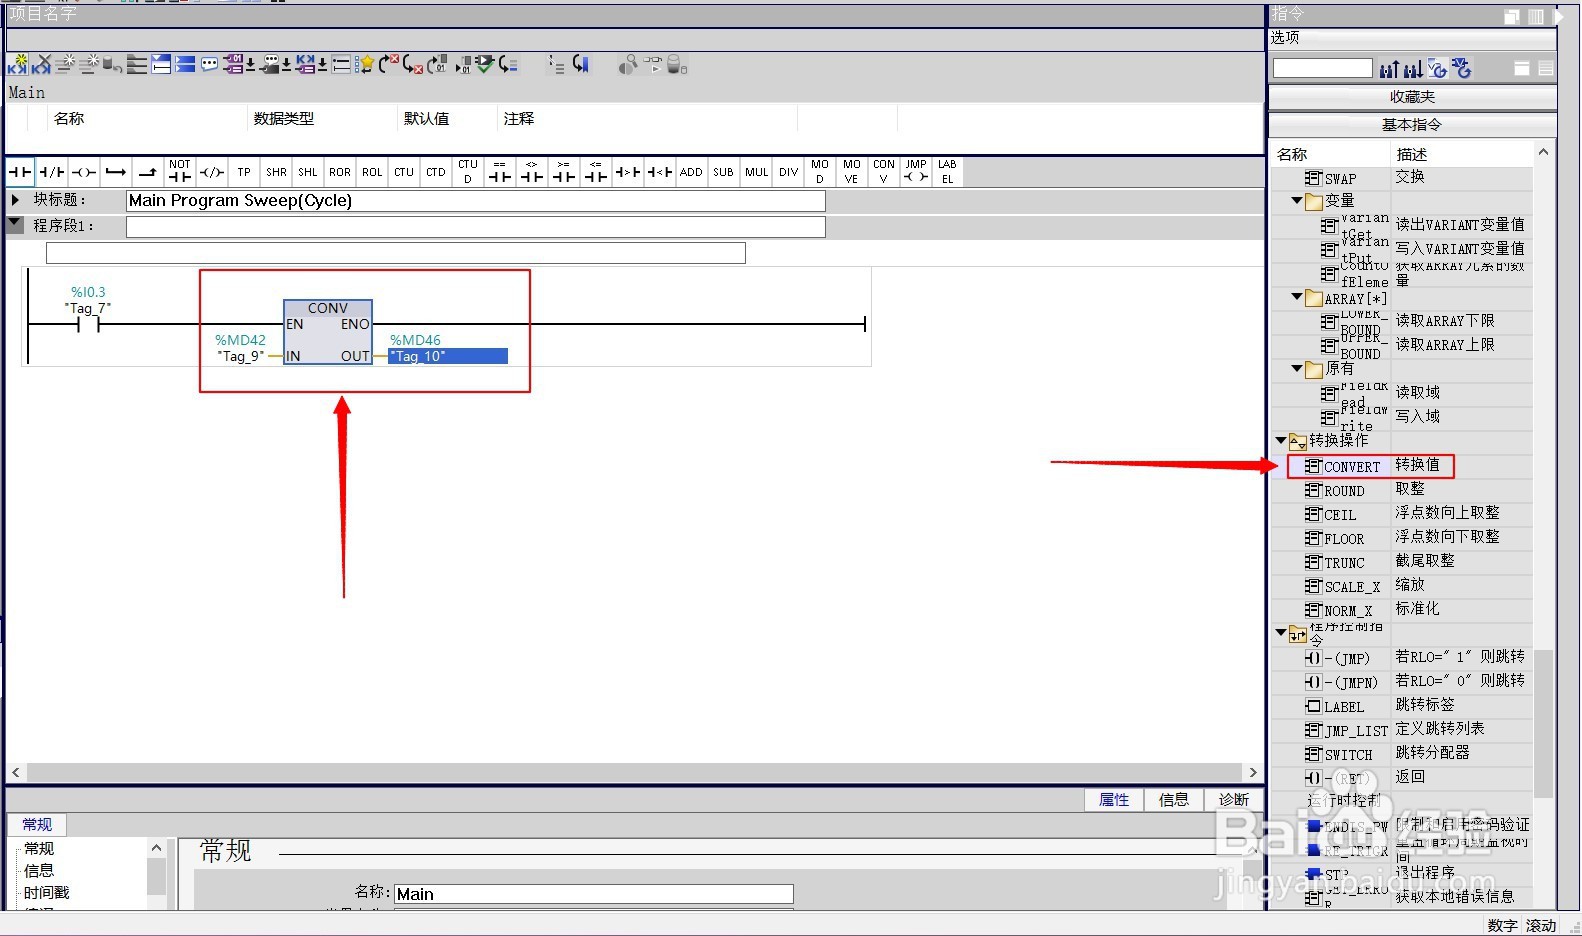Insert the TP timer instruction
This screenshot has height=936, width=1582.
[244, 172]
